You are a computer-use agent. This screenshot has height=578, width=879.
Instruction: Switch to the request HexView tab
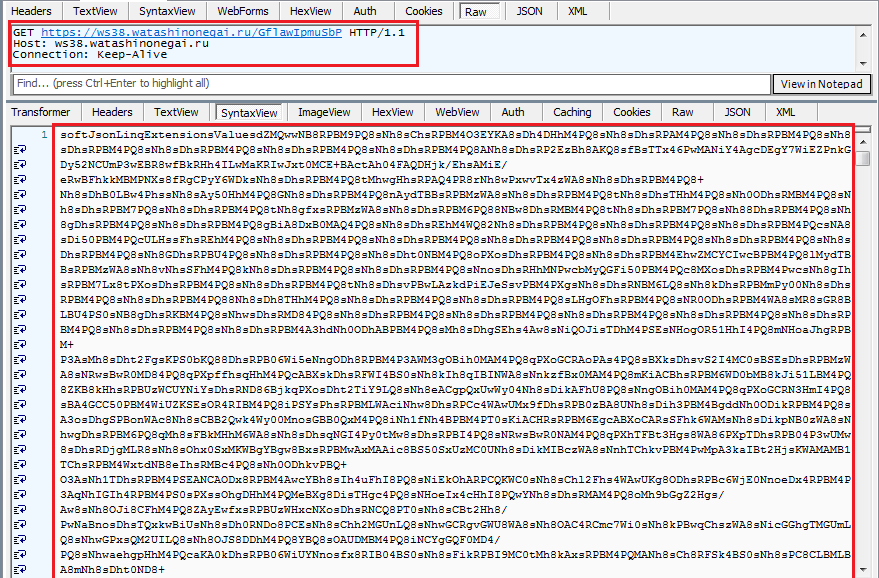[x=310, y=11]
